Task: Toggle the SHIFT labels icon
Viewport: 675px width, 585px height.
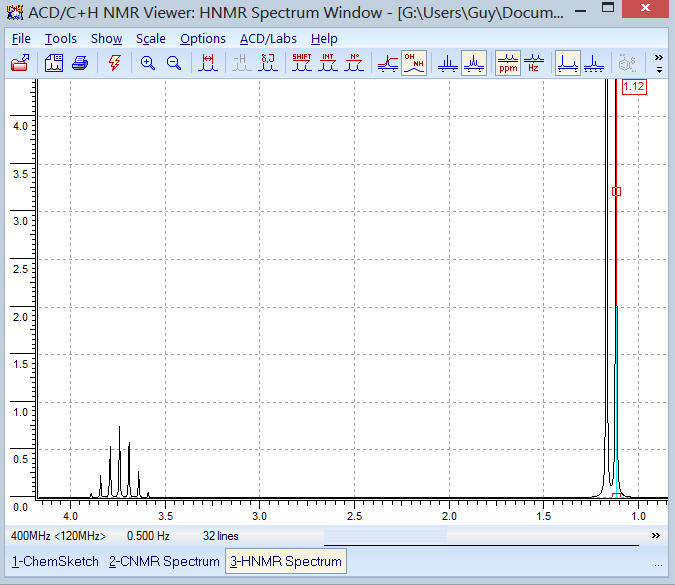Action: pos(302,63)
